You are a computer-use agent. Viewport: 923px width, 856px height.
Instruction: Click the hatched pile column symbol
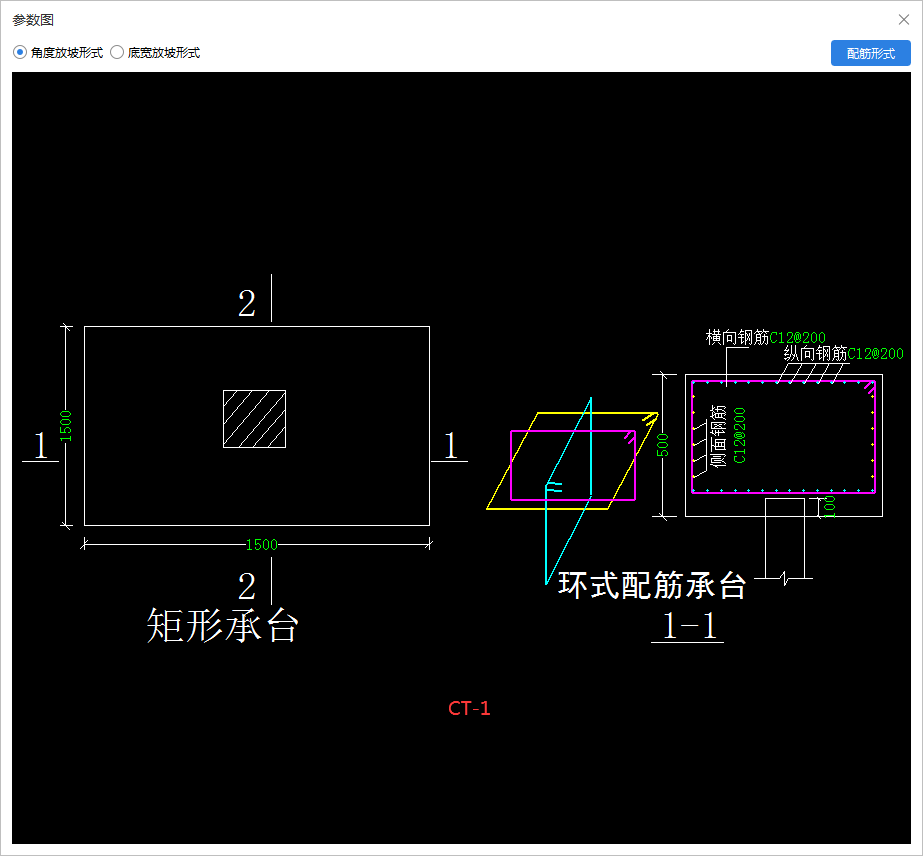click(x=254, y=417)
